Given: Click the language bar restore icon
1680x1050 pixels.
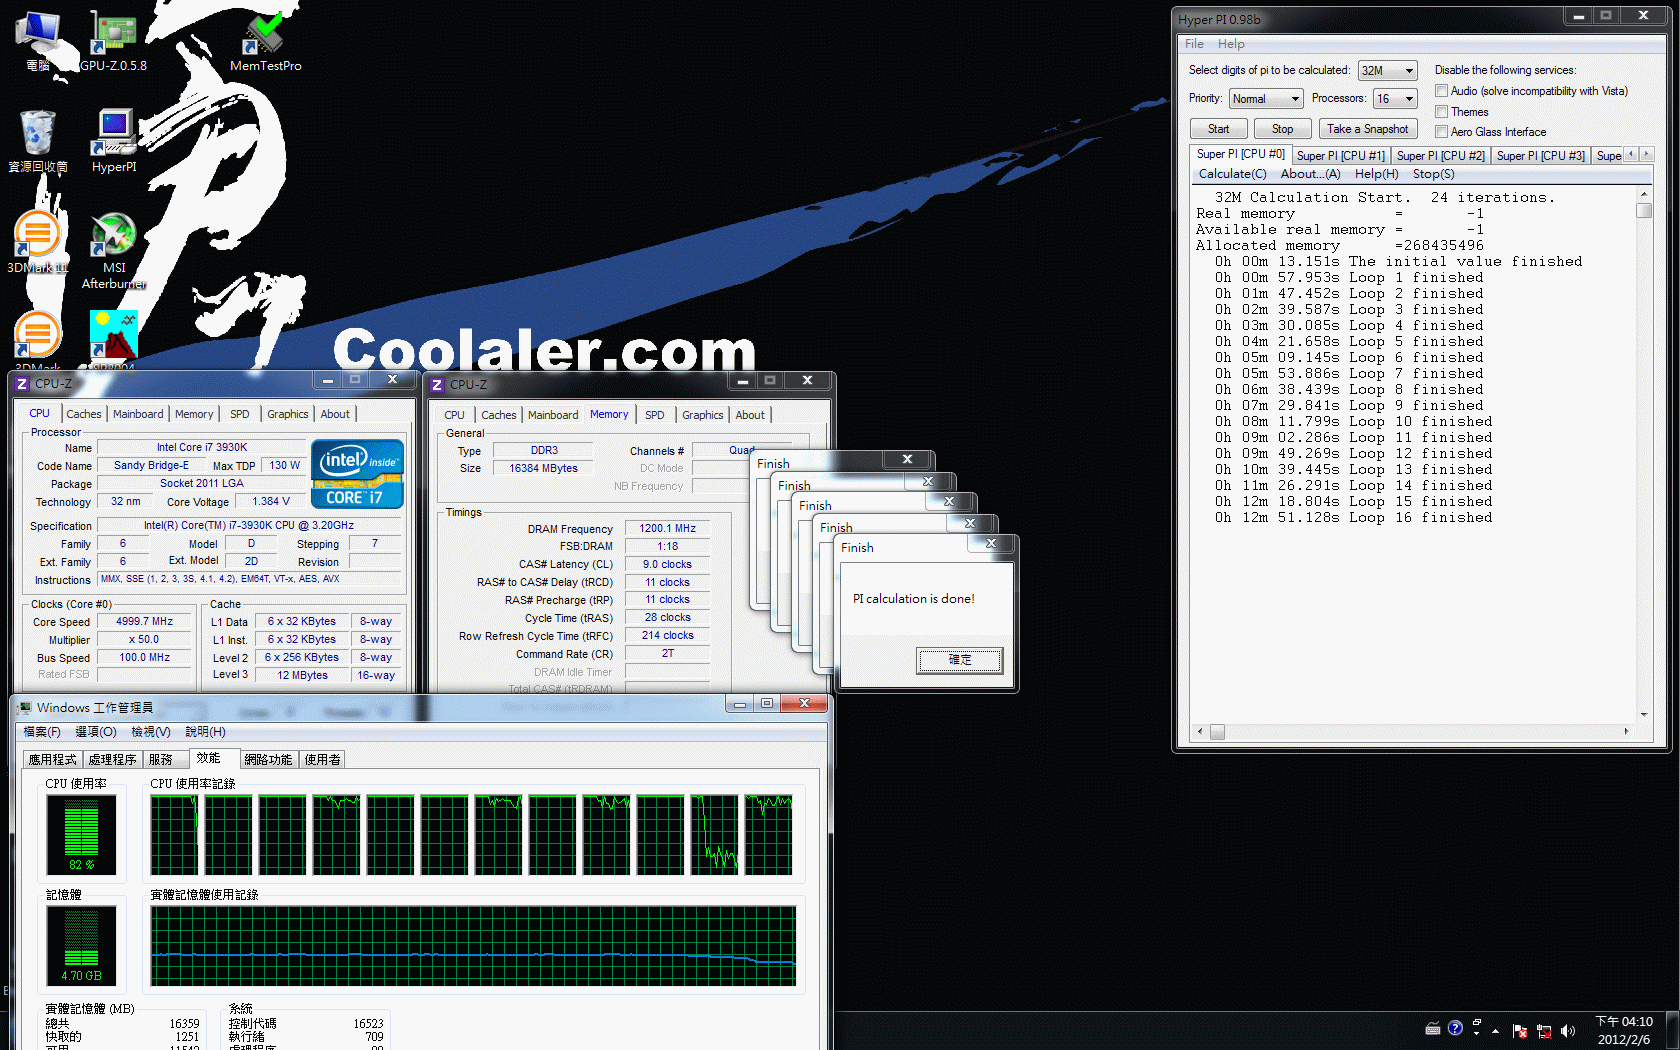Looking at the screenshot, I should coord(1477,1022).
